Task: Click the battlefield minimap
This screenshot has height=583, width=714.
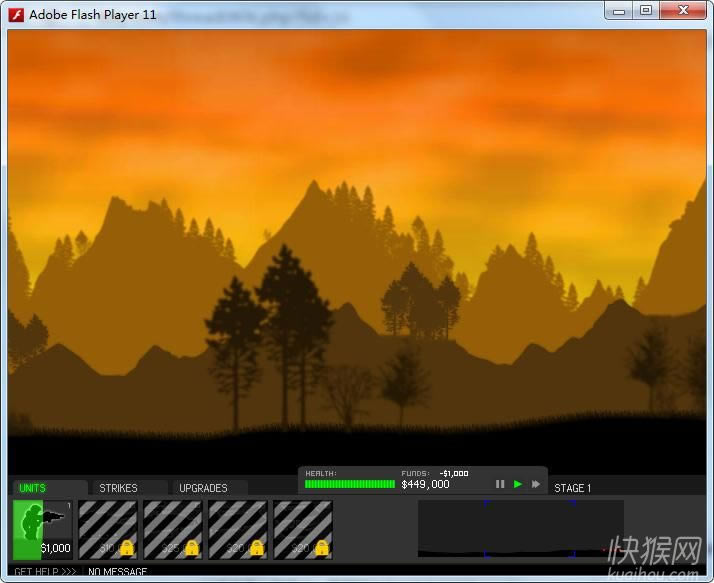Action: point(520,528)
